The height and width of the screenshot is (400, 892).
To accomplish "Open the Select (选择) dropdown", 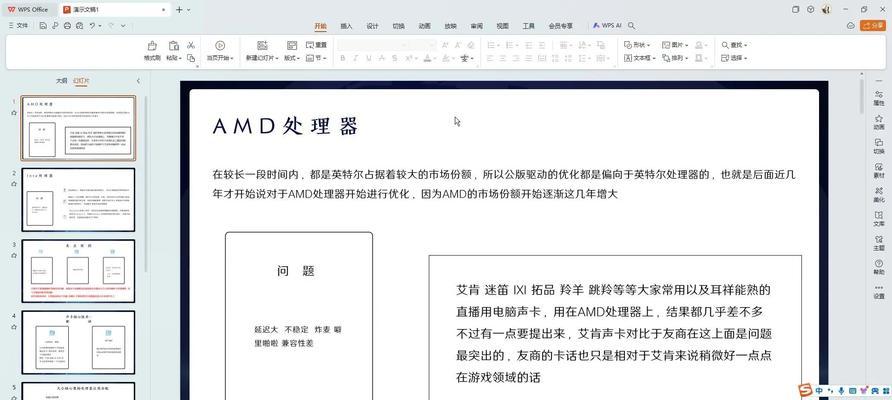I will click(734, 58).
